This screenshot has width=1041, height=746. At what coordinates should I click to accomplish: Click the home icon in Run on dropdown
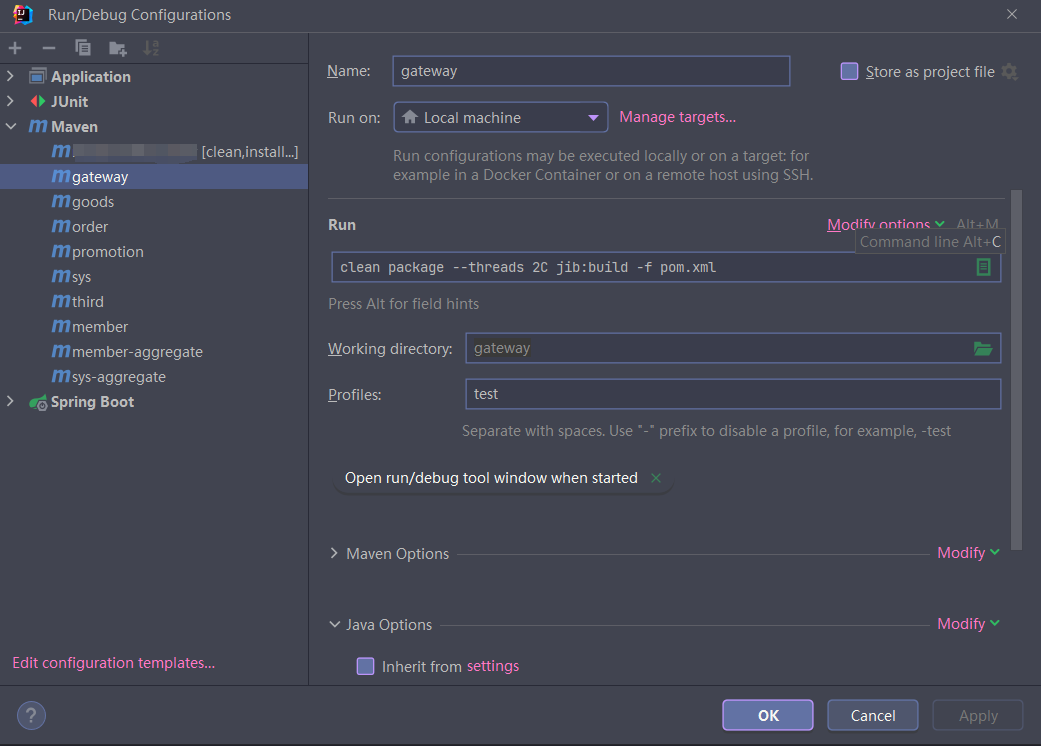[410, 117]
